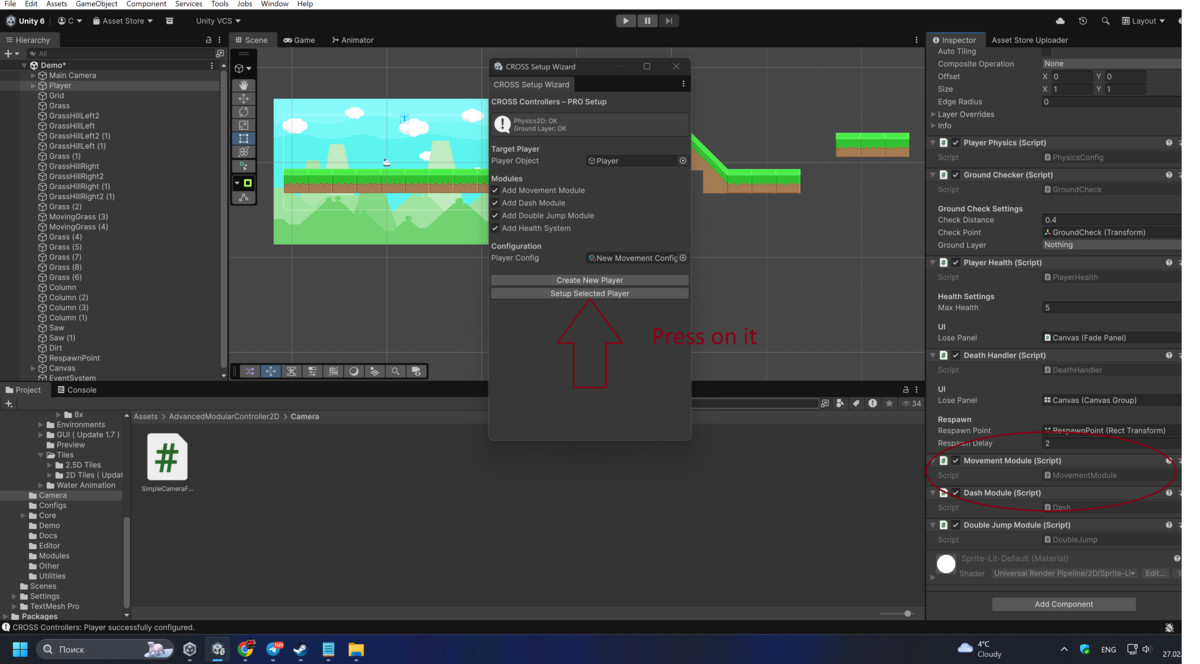Expand the Main Camera hierarchy item

click(33, 75)
